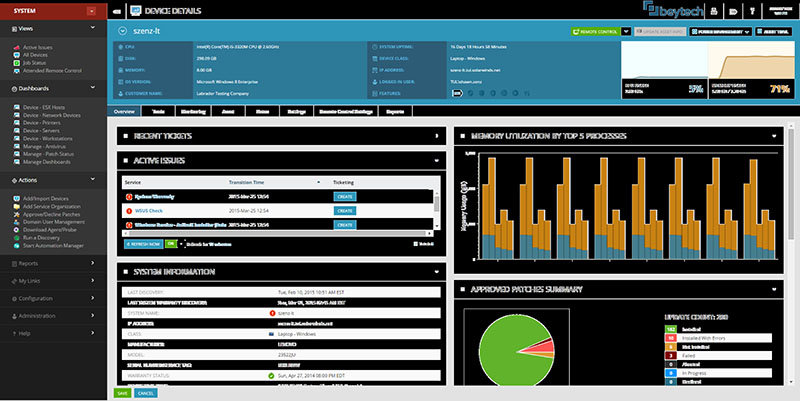This screenshot has height=401, width=800.
Task: Click the Device Details monitor icon
Action: tap(135, 11)
